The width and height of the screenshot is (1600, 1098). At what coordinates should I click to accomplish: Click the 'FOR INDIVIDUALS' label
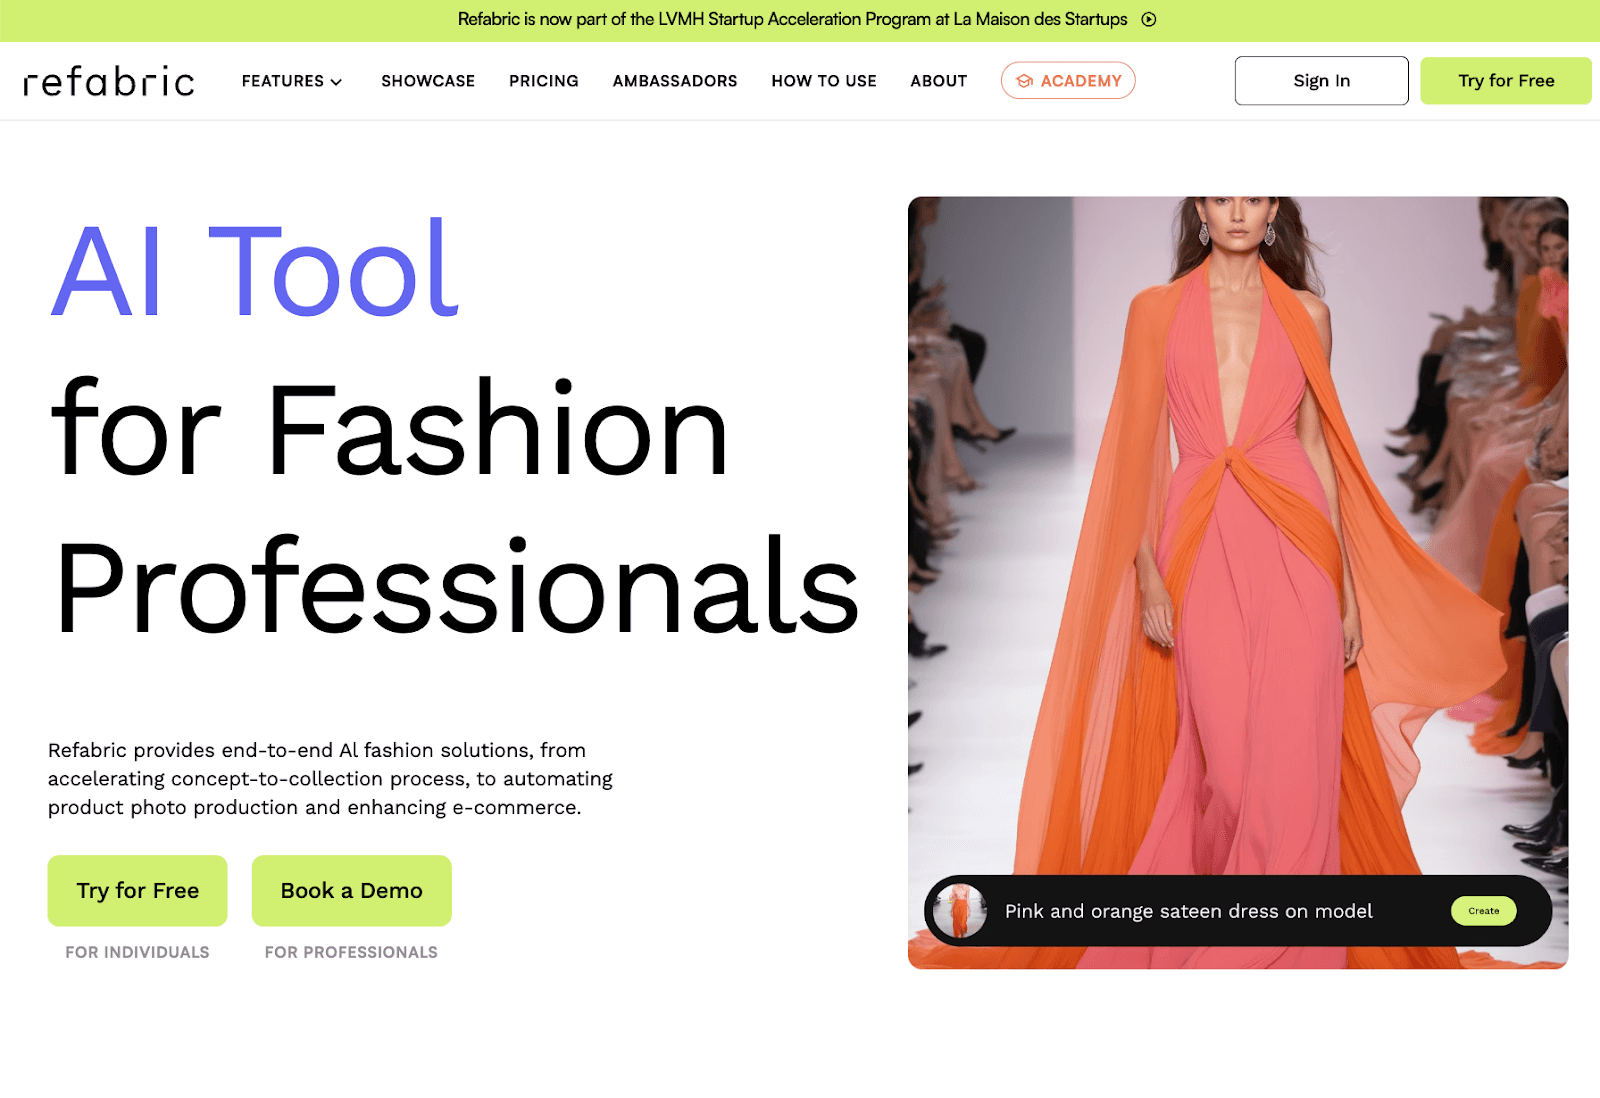pyautogui.click(x=138, y=952)
